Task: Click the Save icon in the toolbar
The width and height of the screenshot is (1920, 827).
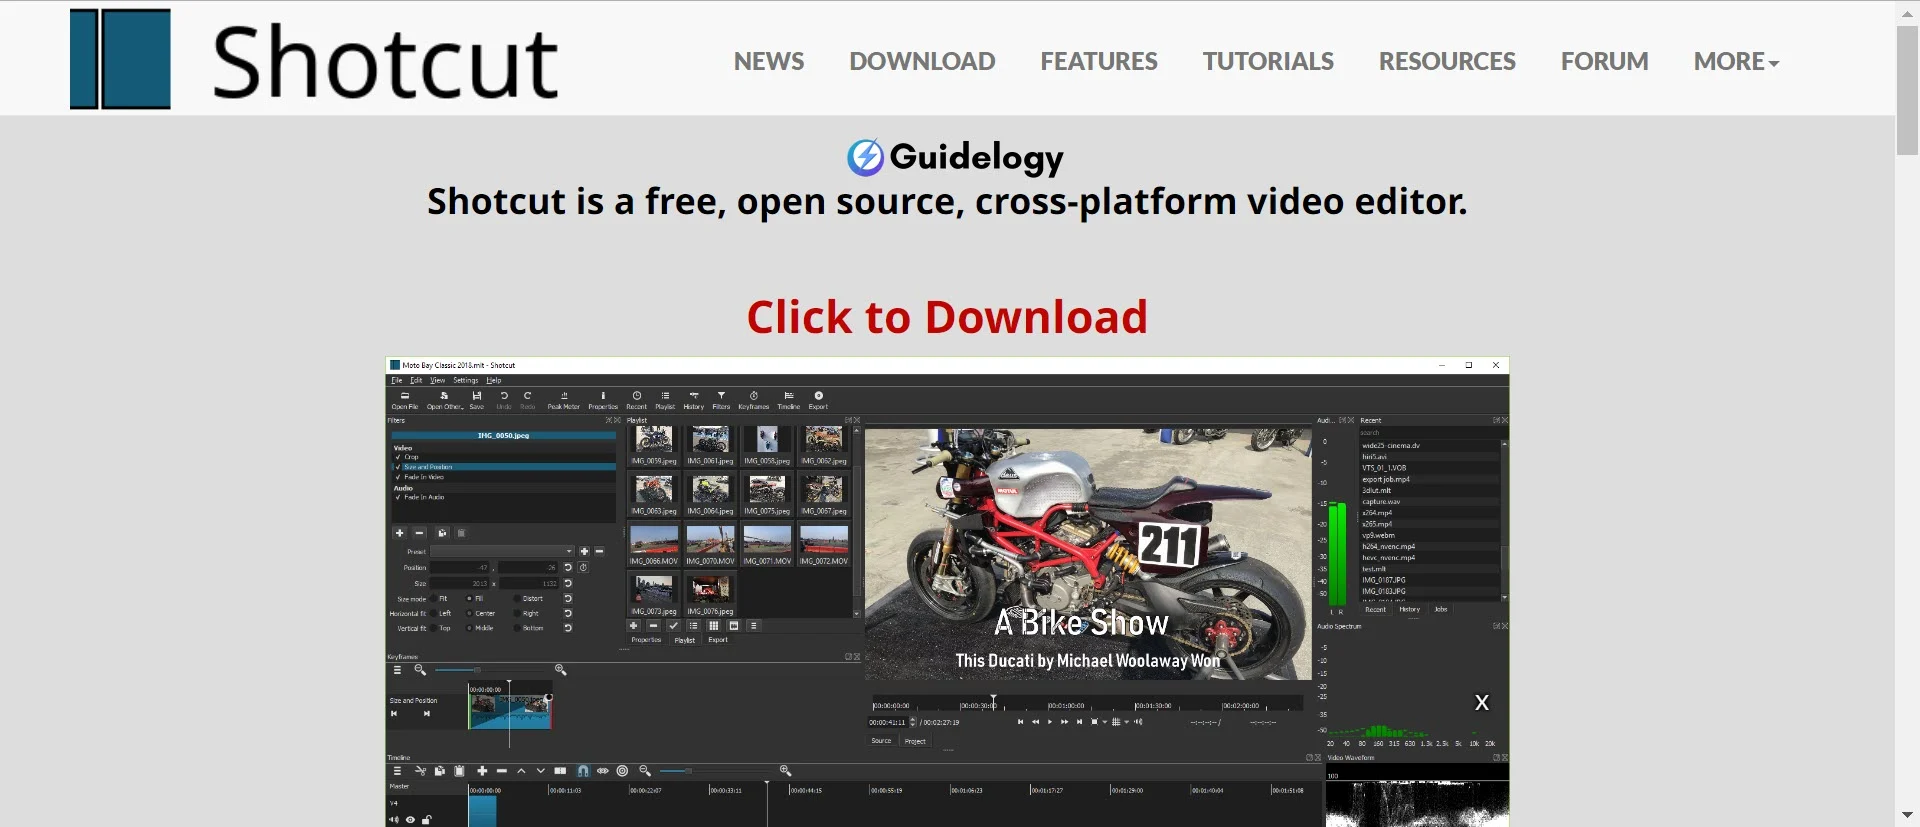Action: point(477,400)
